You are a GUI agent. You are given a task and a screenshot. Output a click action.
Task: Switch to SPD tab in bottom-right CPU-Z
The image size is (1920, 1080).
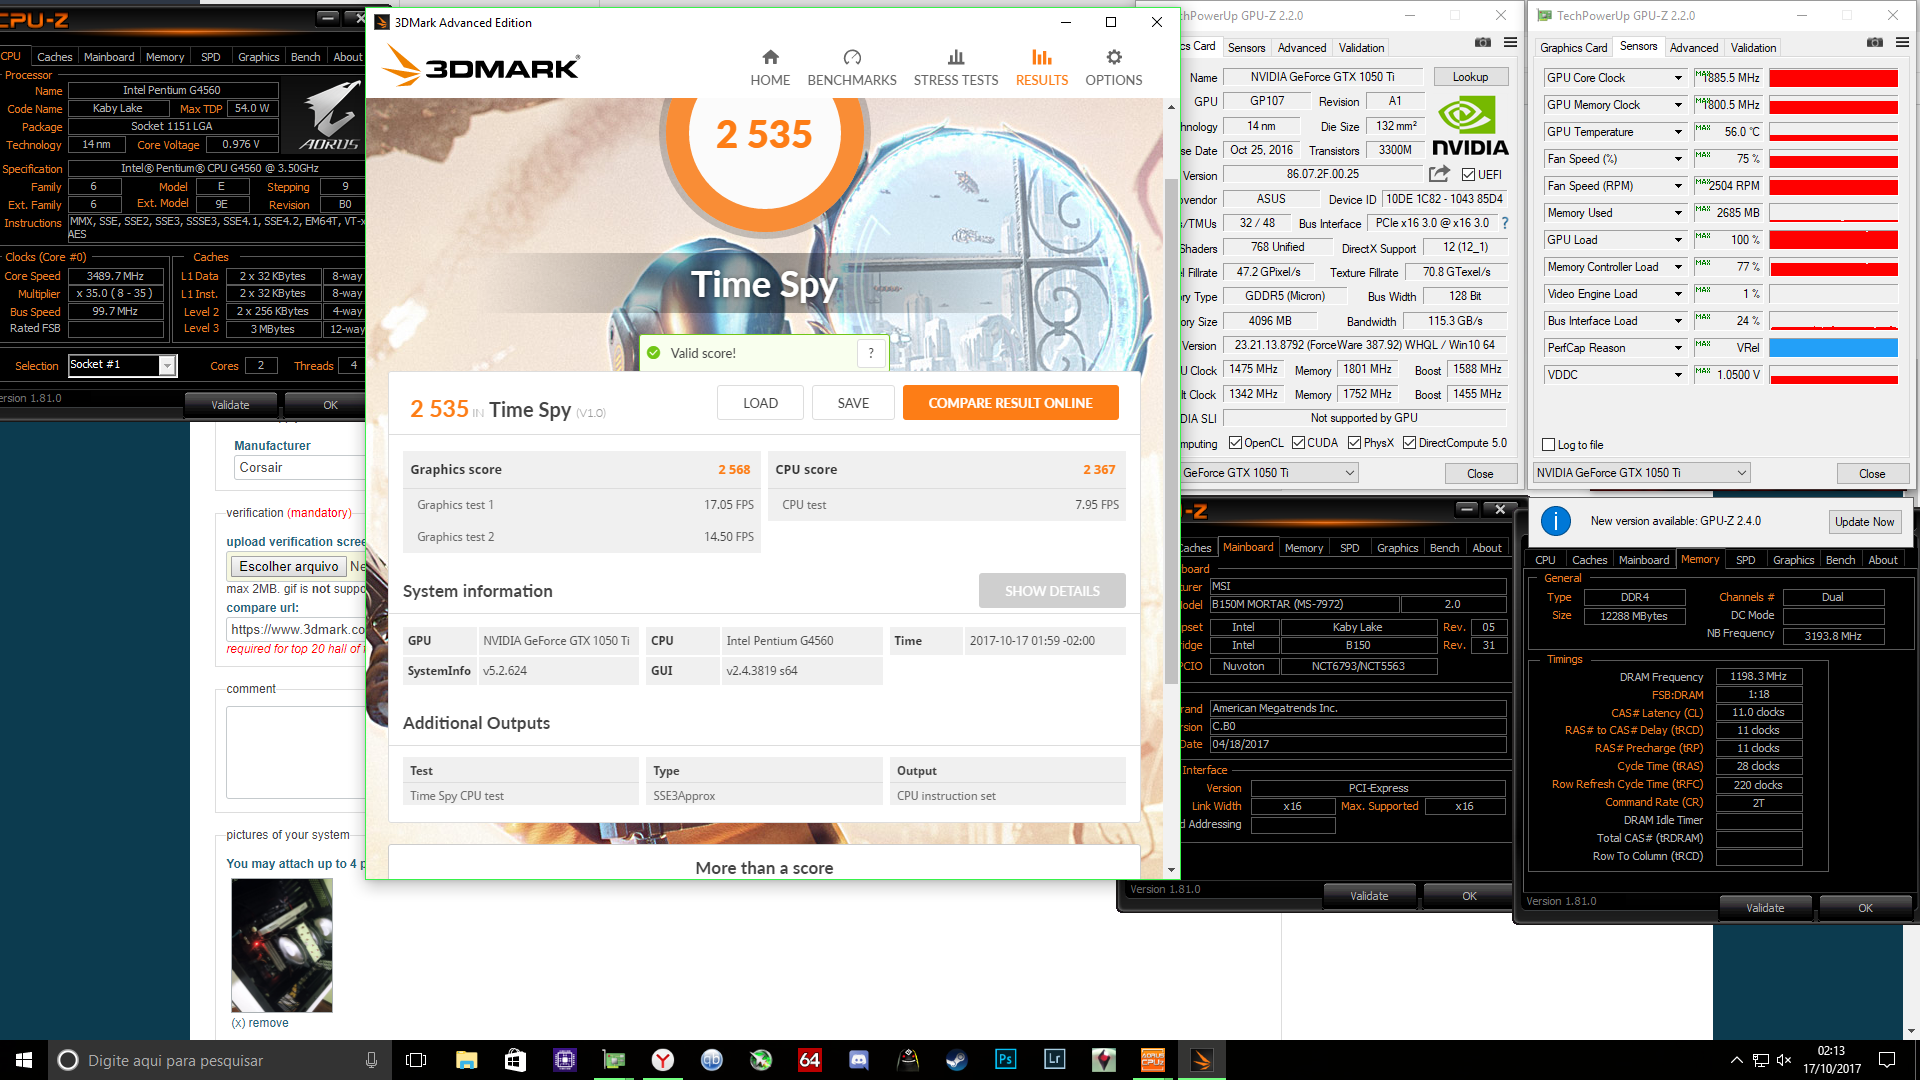pos(1745,560)
